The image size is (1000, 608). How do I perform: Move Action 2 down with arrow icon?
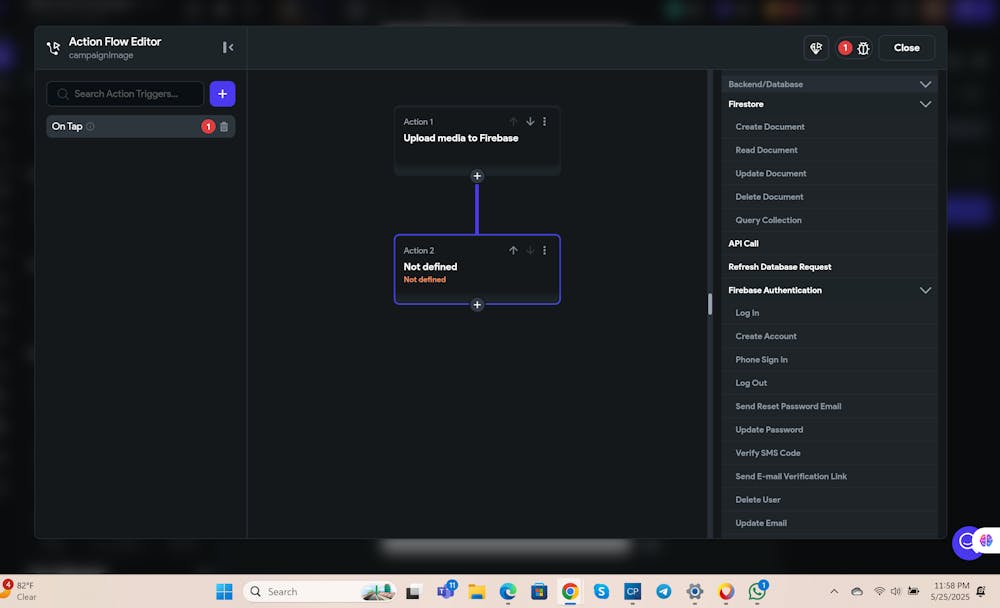tap(530, 250)
